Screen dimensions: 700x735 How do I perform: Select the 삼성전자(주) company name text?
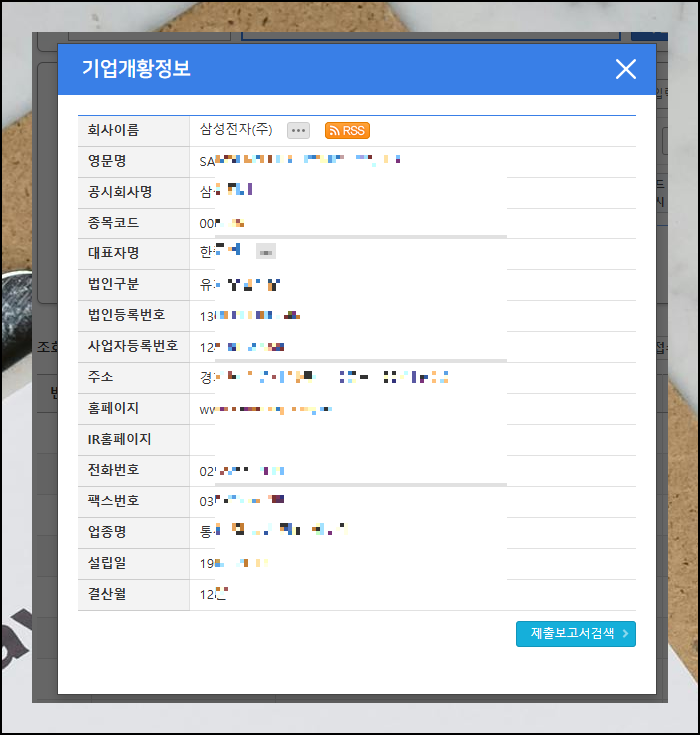(x=236, y=129)
